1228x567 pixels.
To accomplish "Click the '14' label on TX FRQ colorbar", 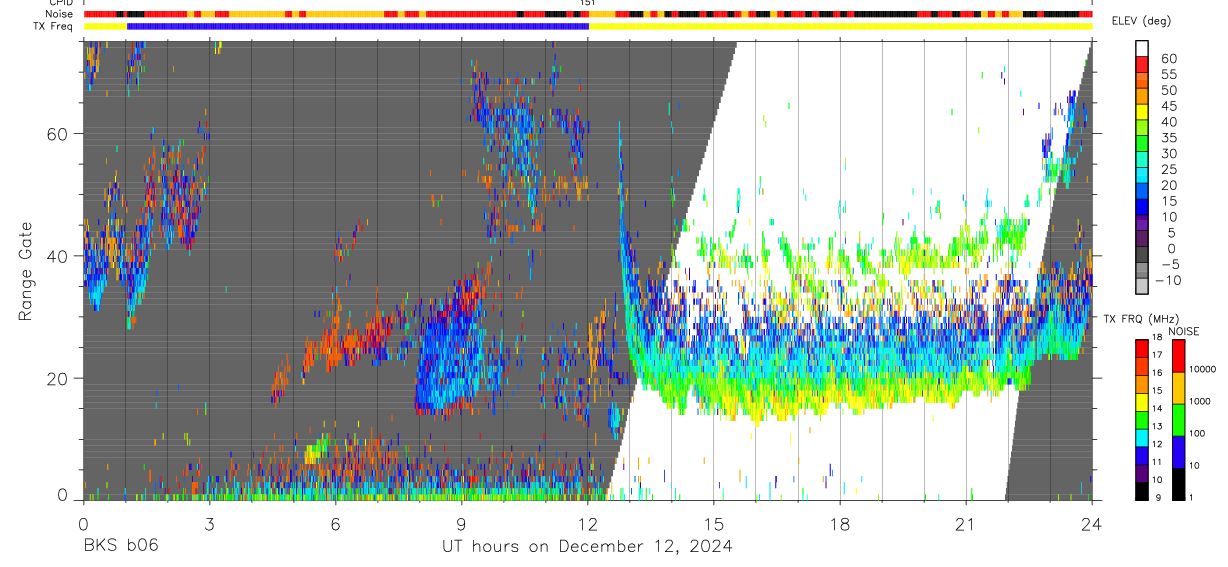I will pos(1155,409).
